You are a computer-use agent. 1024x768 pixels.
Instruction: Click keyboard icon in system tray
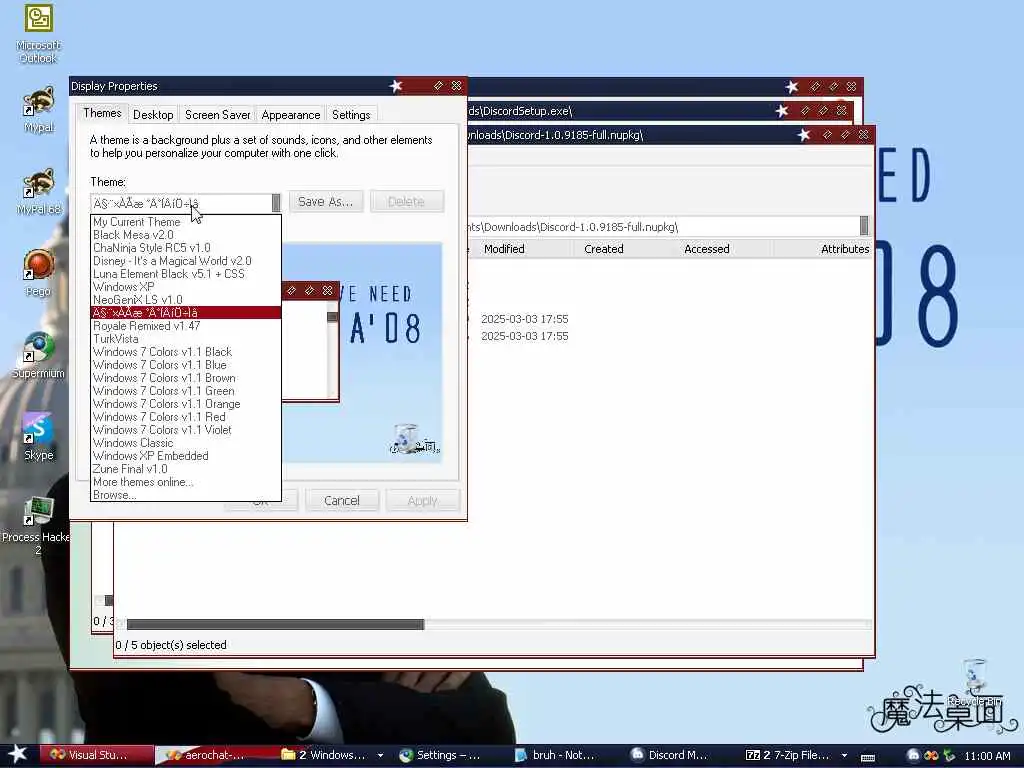pyautogui.click(x=868, y=757)
